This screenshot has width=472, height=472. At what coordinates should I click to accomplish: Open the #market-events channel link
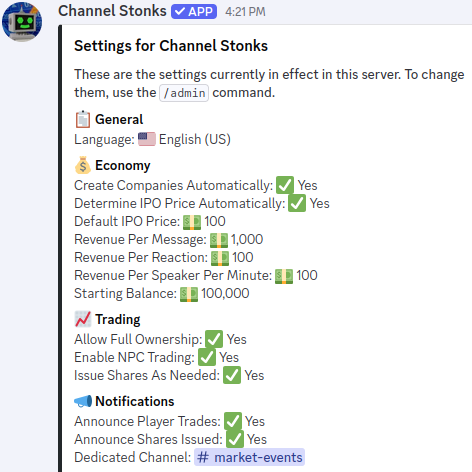[x=249, y=457]
